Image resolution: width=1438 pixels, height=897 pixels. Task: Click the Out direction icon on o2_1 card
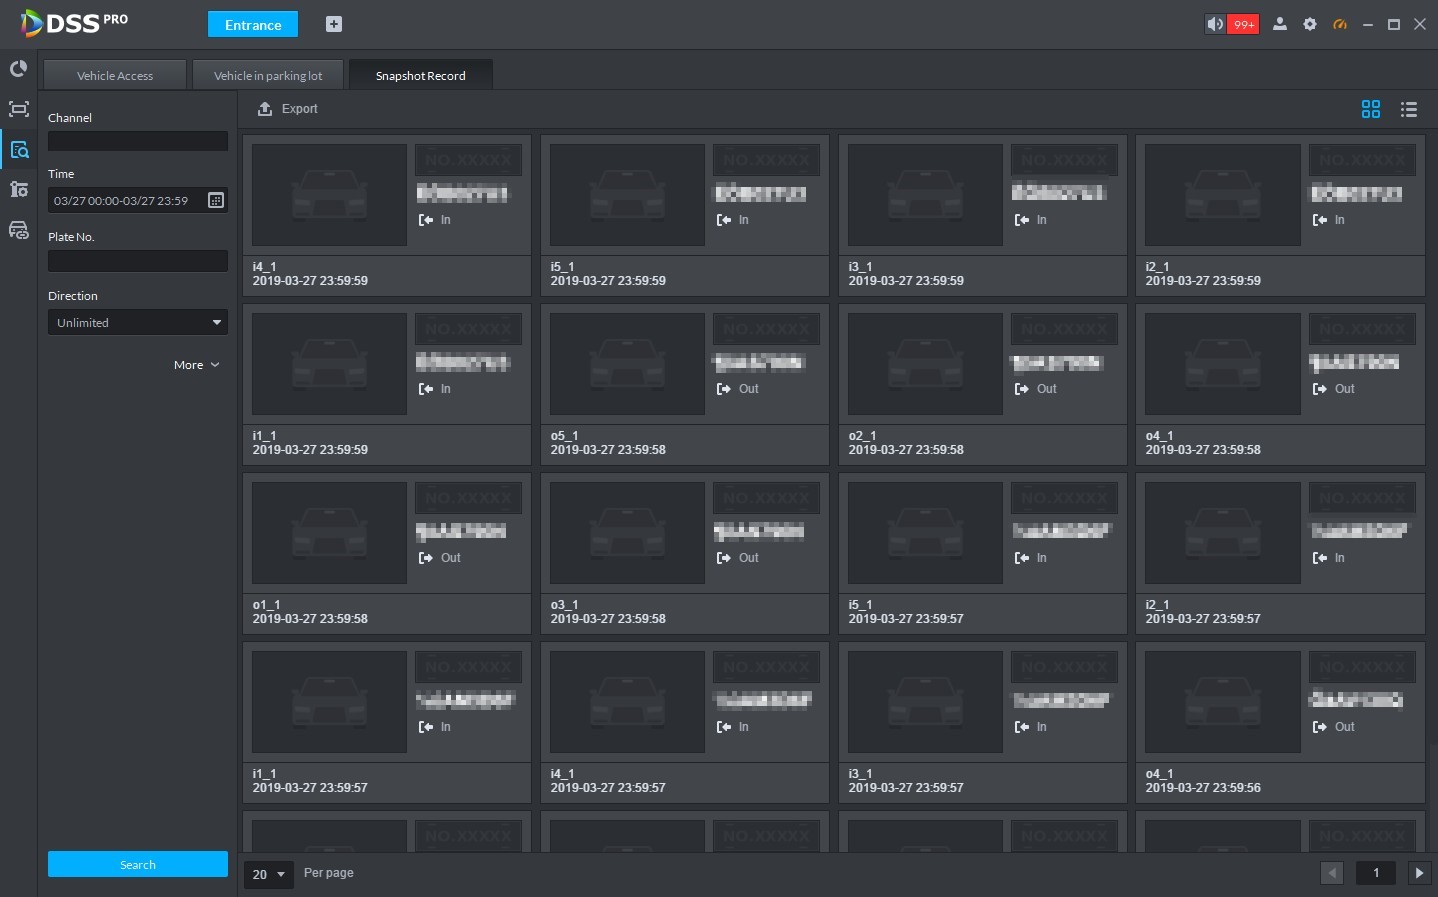[1022, 389]
